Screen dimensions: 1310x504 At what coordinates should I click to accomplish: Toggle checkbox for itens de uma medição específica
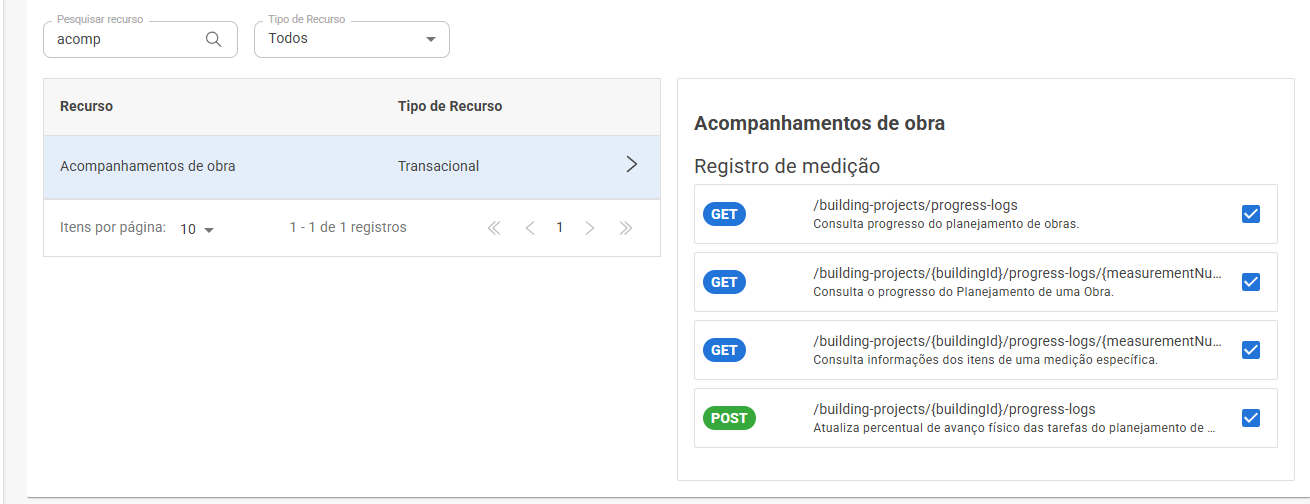tap(1250, 350)
